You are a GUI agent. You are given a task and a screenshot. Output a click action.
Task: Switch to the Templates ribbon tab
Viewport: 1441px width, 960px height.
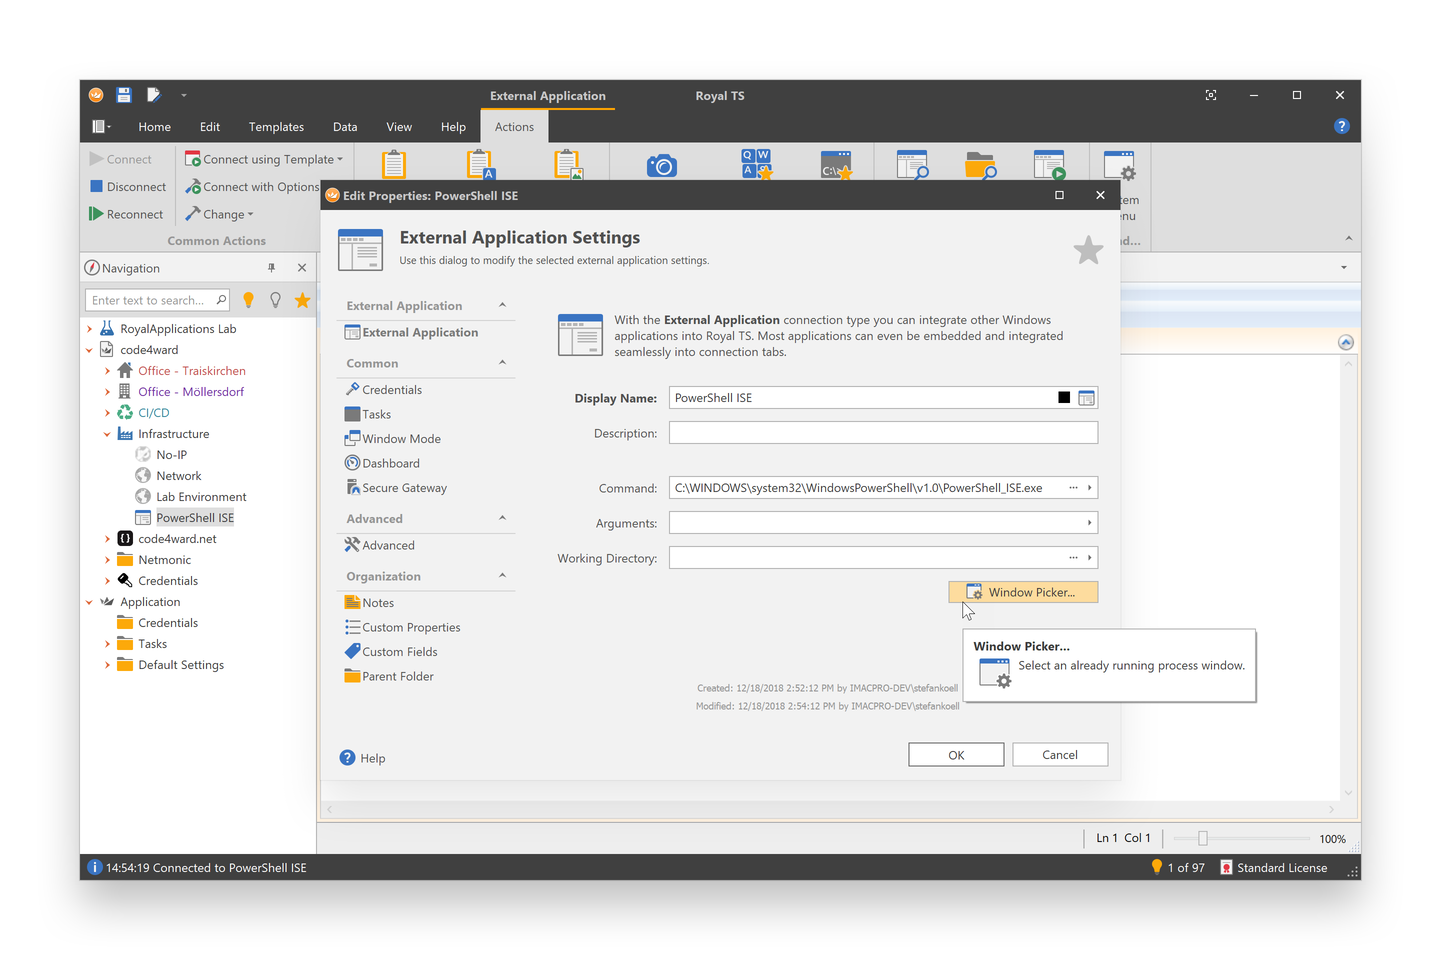(x=276, y=127)
